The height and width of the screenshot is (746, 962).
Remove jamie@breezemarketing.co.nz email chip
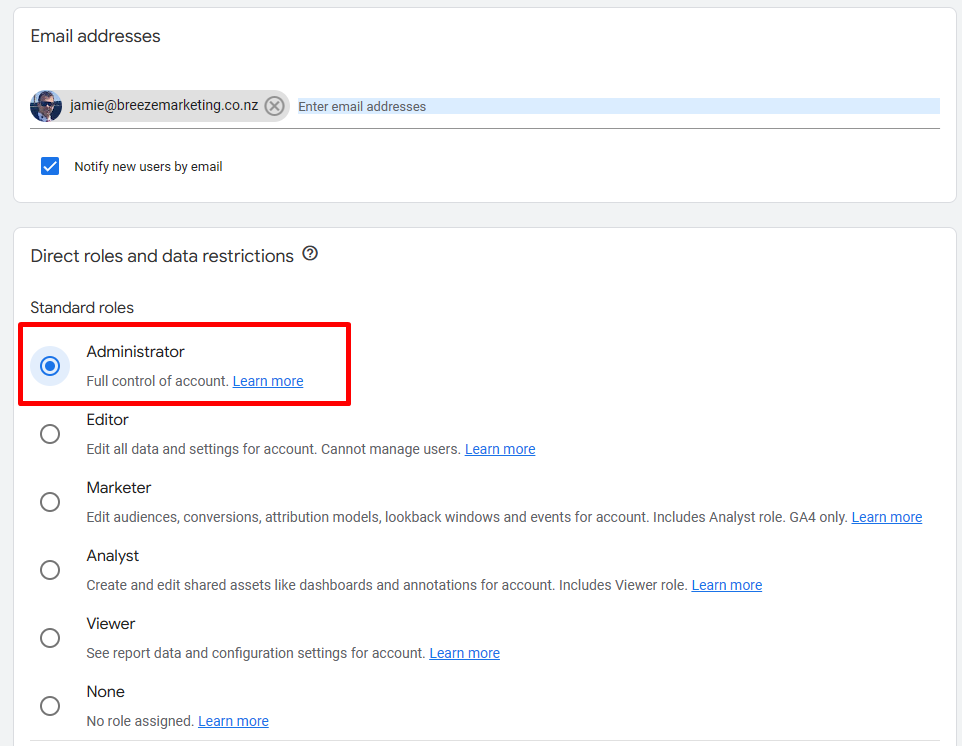(275, 106)
